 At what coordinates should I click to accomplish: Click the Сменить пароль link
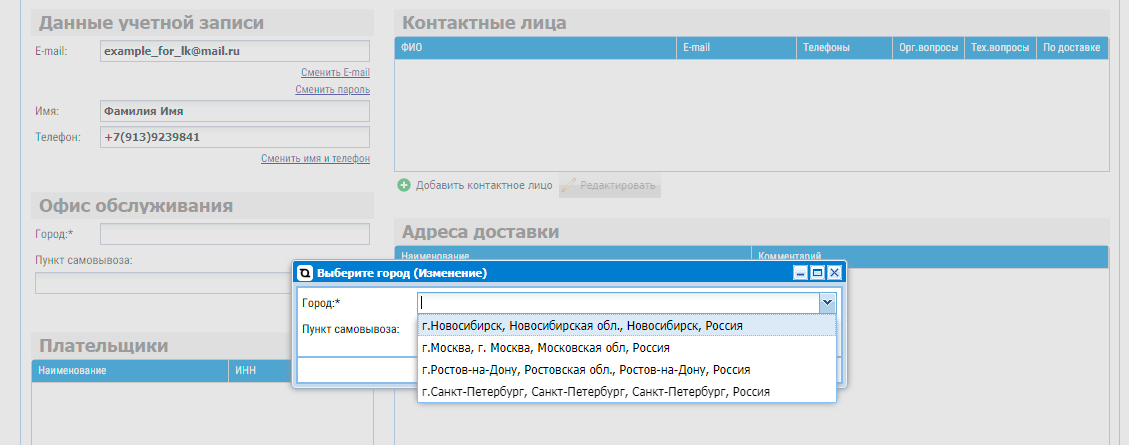click(333, 90)
